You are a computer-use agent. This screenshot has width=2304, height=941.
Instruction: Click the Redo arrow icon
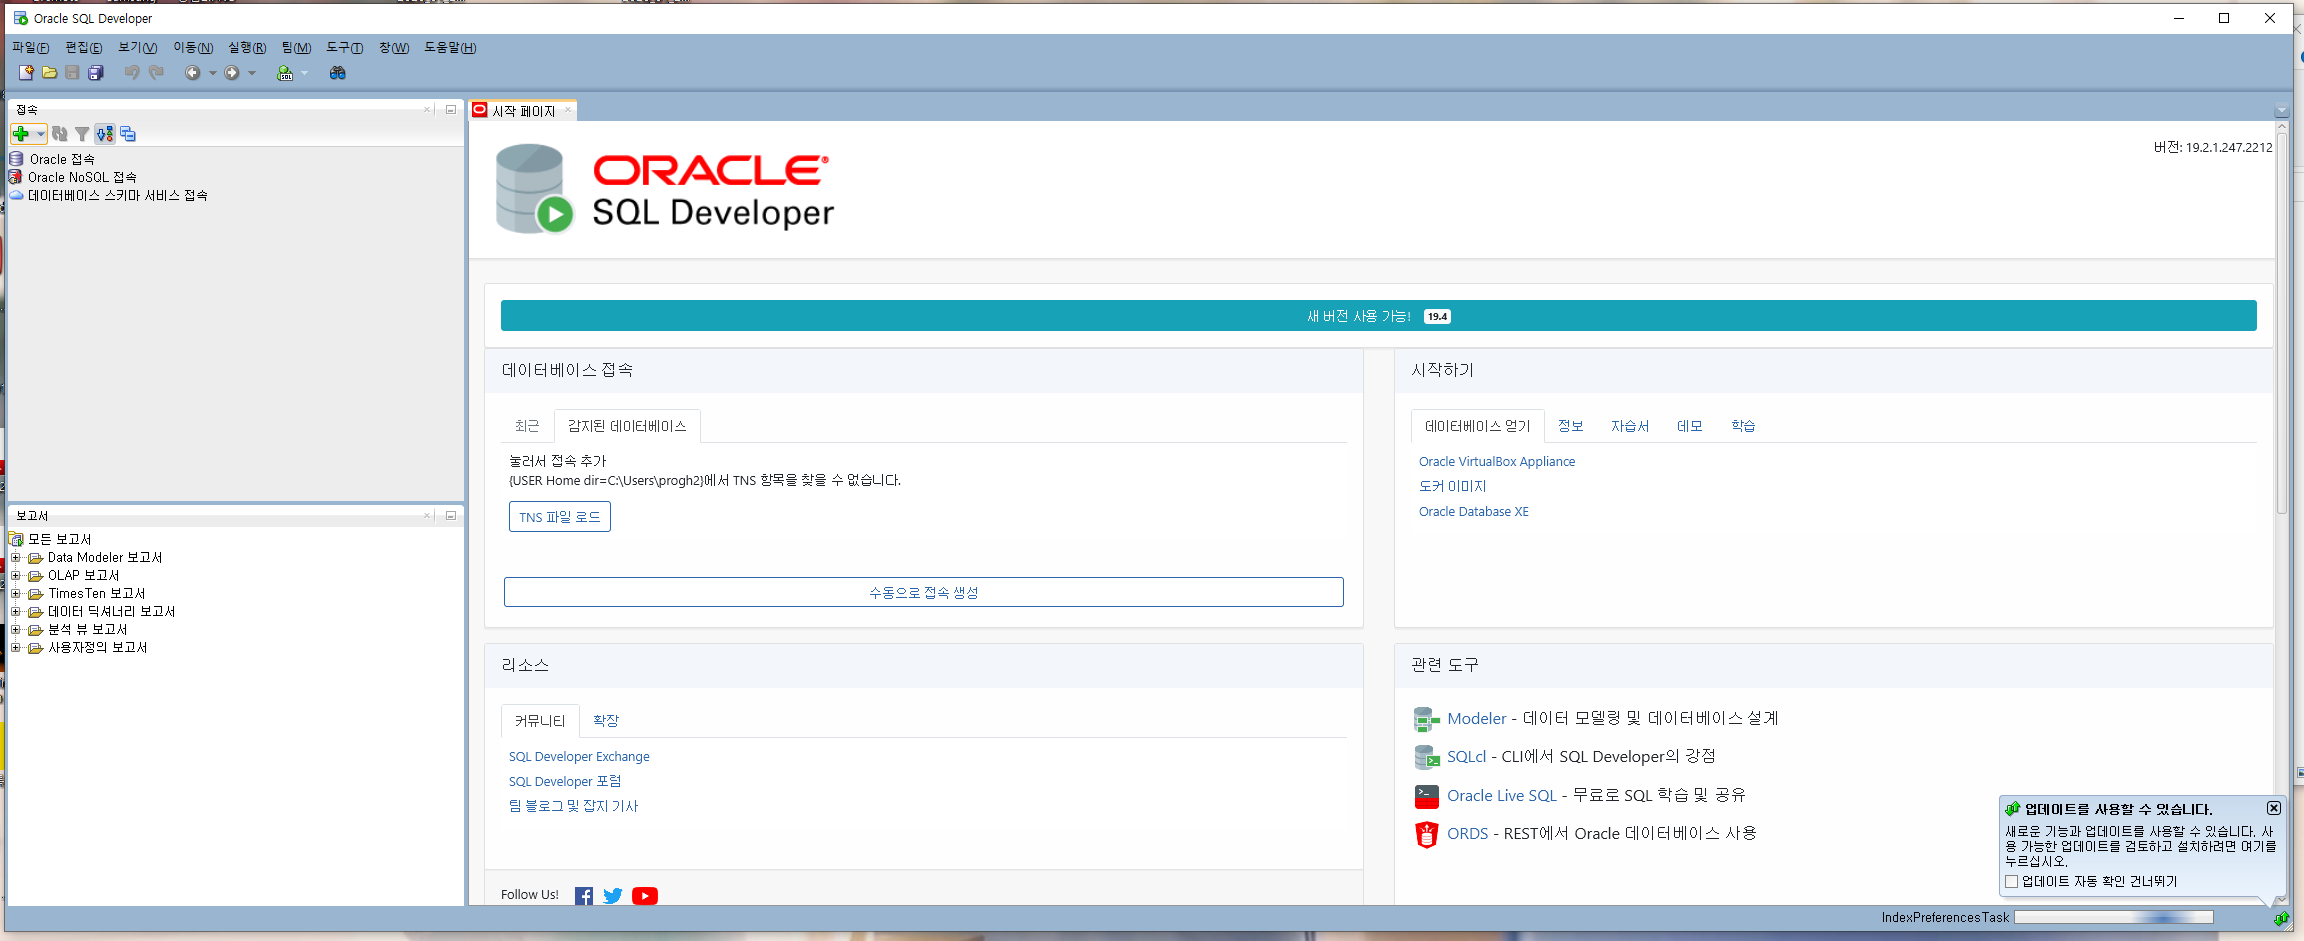156,73
